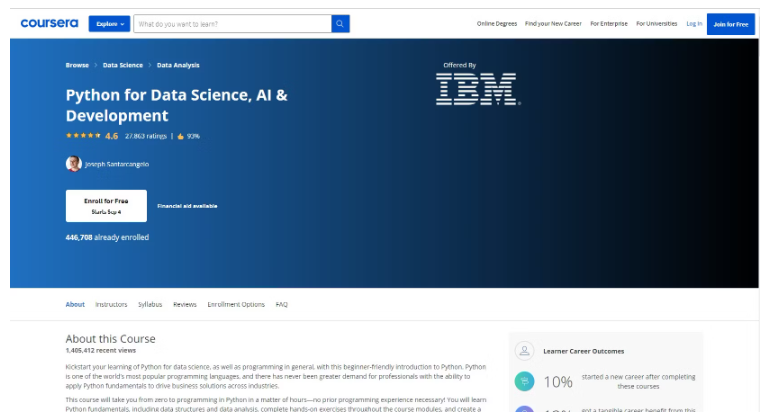Select Data Science breadcrumb
Screen dimensions: 766x417
pos(123,65)
